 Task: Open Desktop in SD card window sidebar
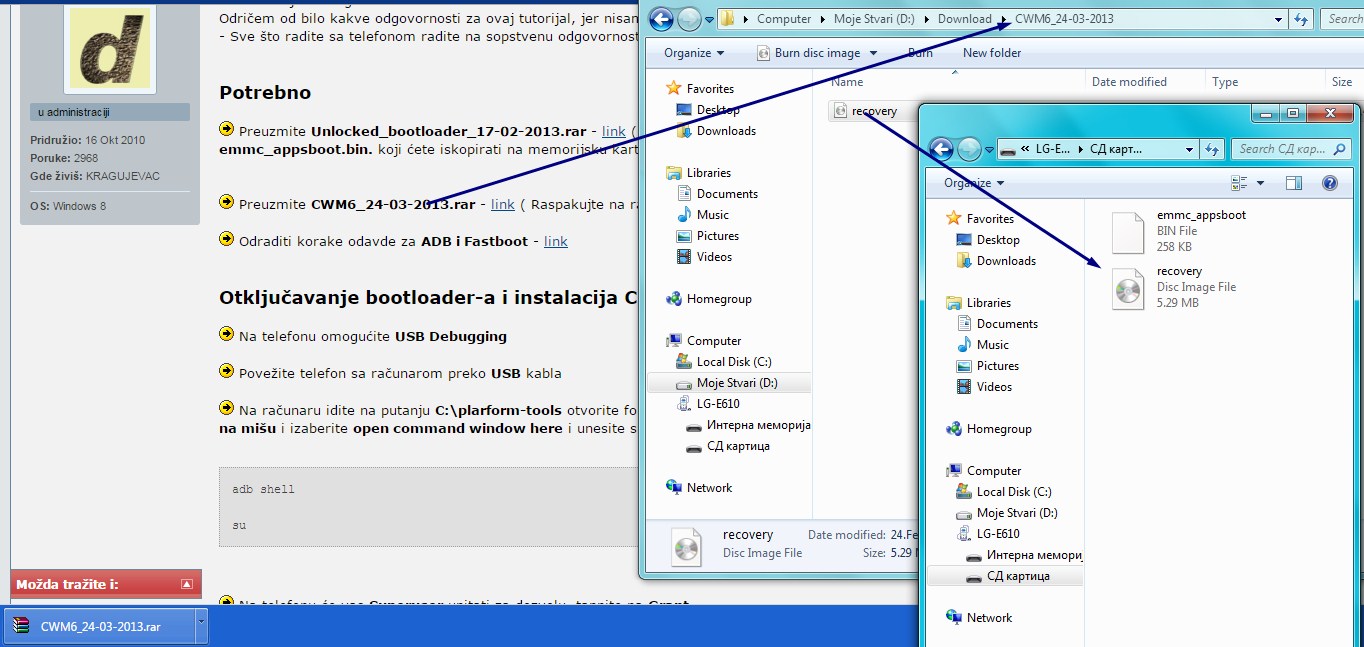coord(987,240)
